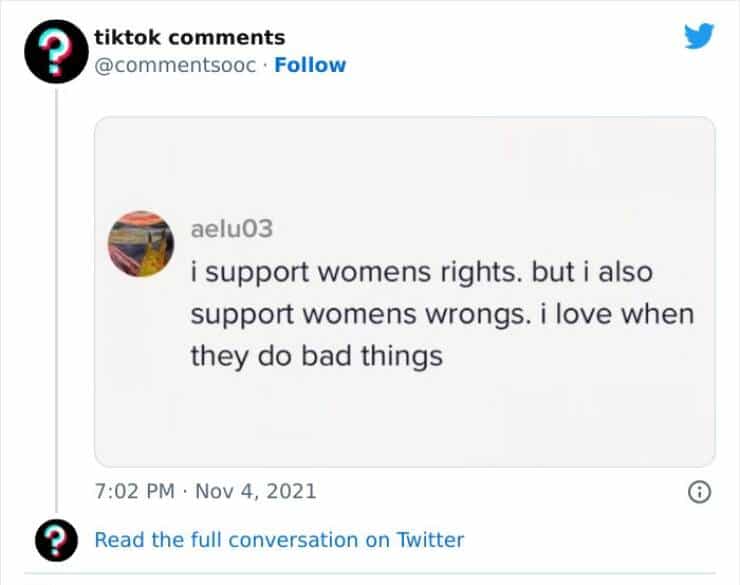Screen dimensions: 740x585
Task: Click the 7:02 PM time in timestamp
Action: tap(131, 491)
